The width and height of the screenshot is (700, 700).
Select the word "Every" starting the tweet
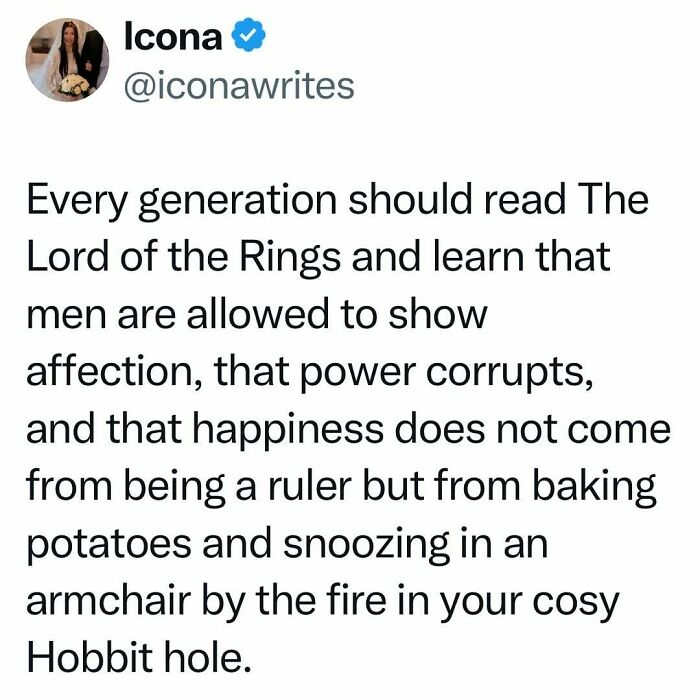pyautogui.click(x=77, y=201)
